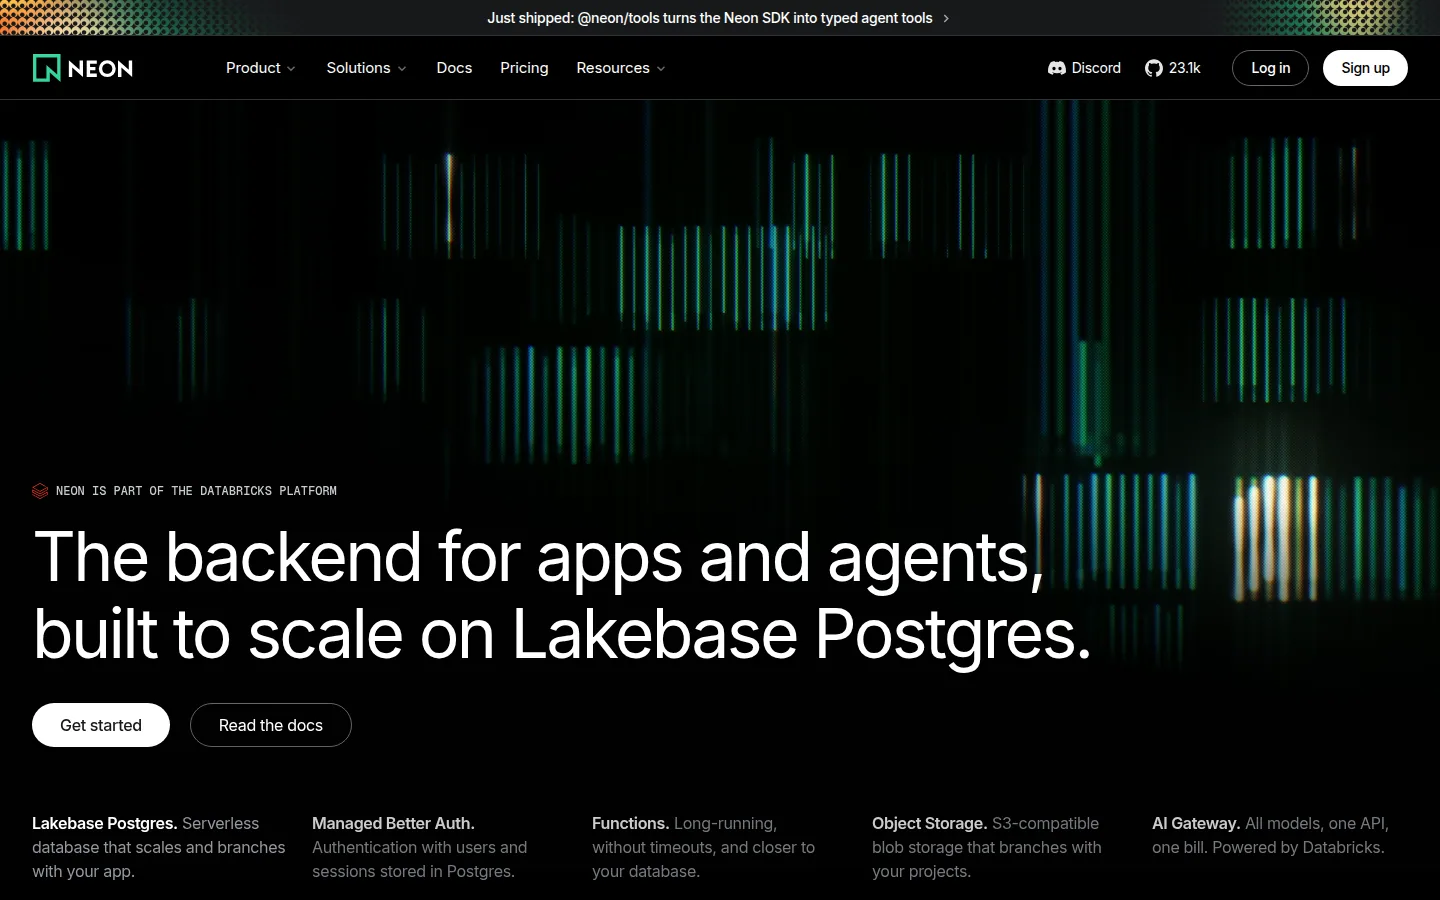Click the Log in button
Image resolution: width=1440 pixels, height=900 pixels.
[x=1270, y=68]
